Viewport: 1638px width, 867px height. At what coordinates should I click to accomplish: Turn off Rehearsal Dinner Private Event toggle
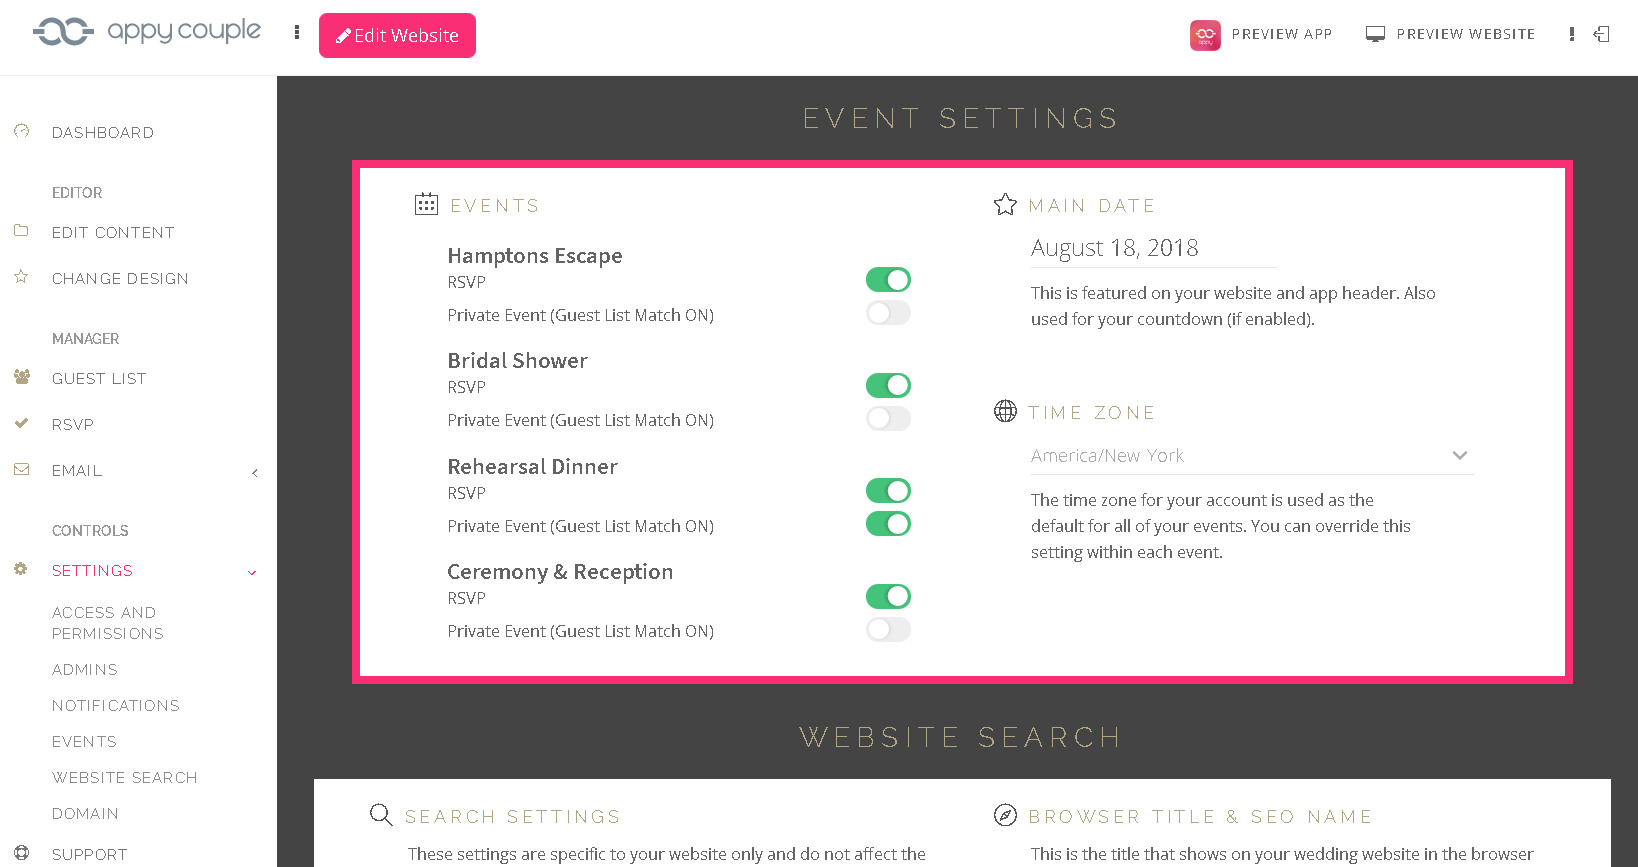tap(888, 524)
